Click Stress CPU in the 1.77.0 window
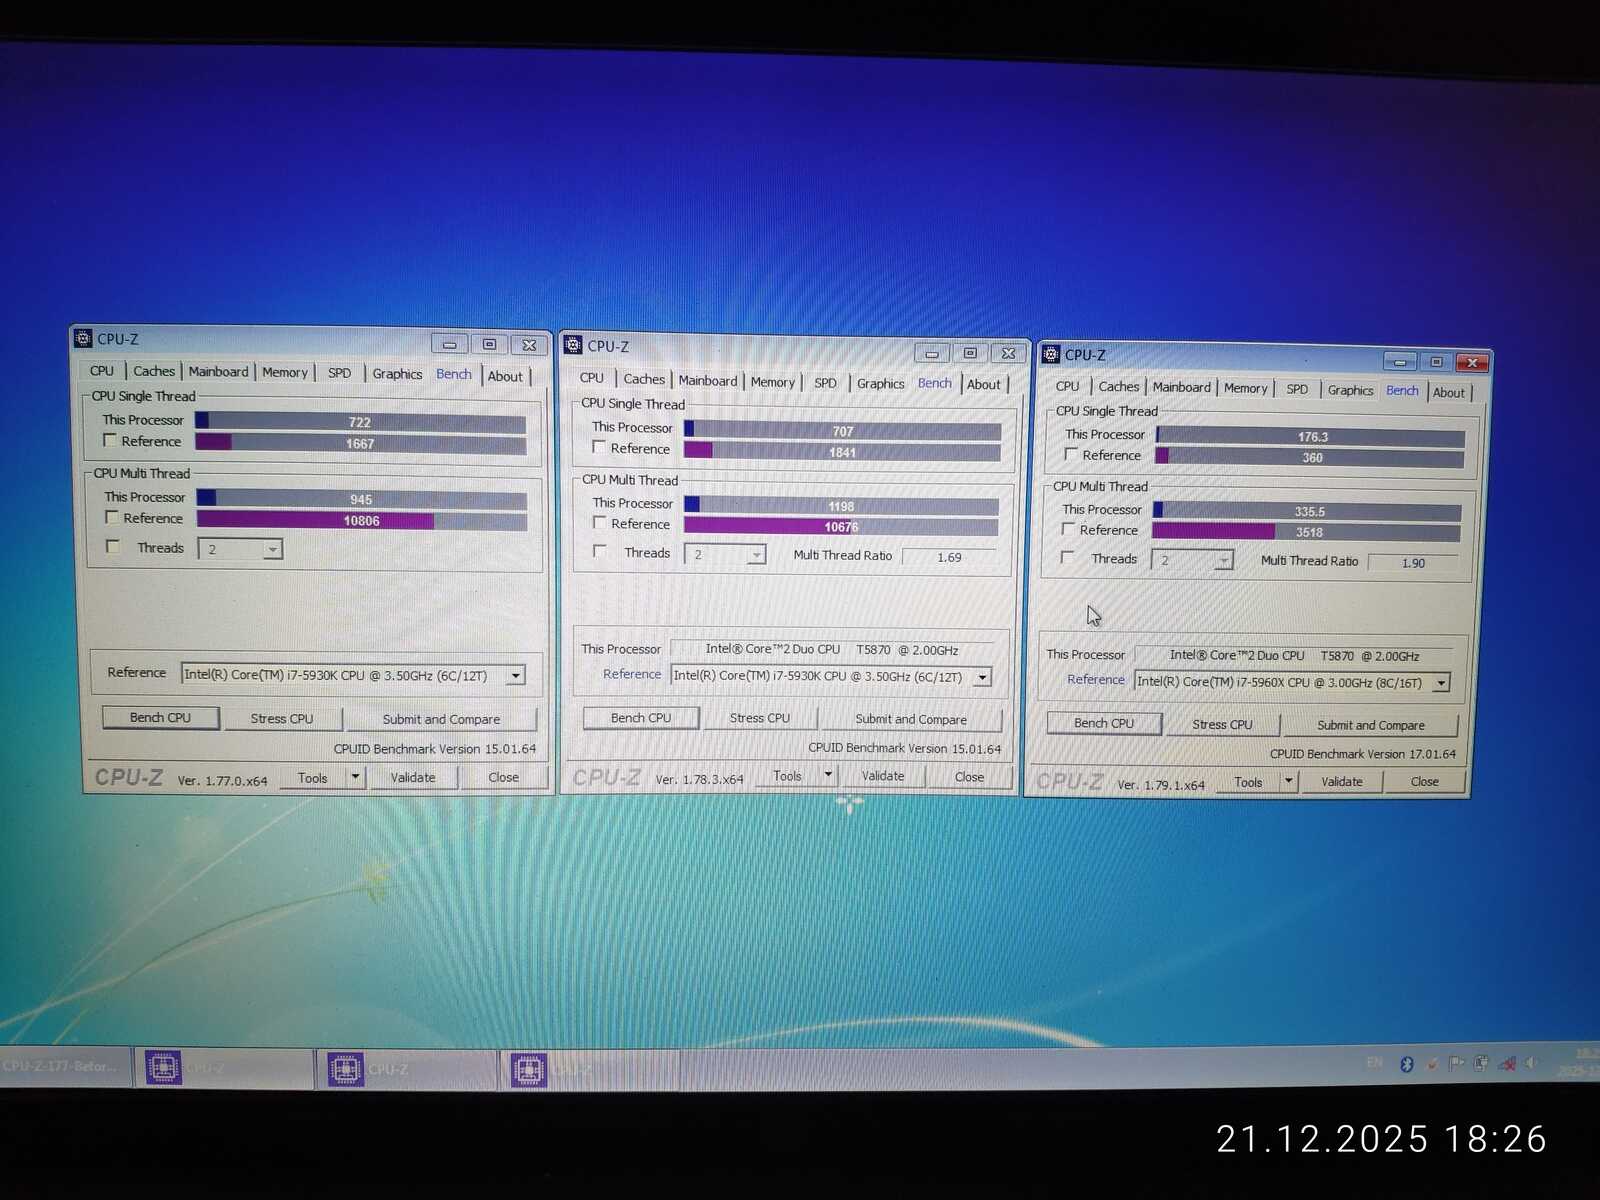Screen dimensions: 1600x1200 point(282,718)
